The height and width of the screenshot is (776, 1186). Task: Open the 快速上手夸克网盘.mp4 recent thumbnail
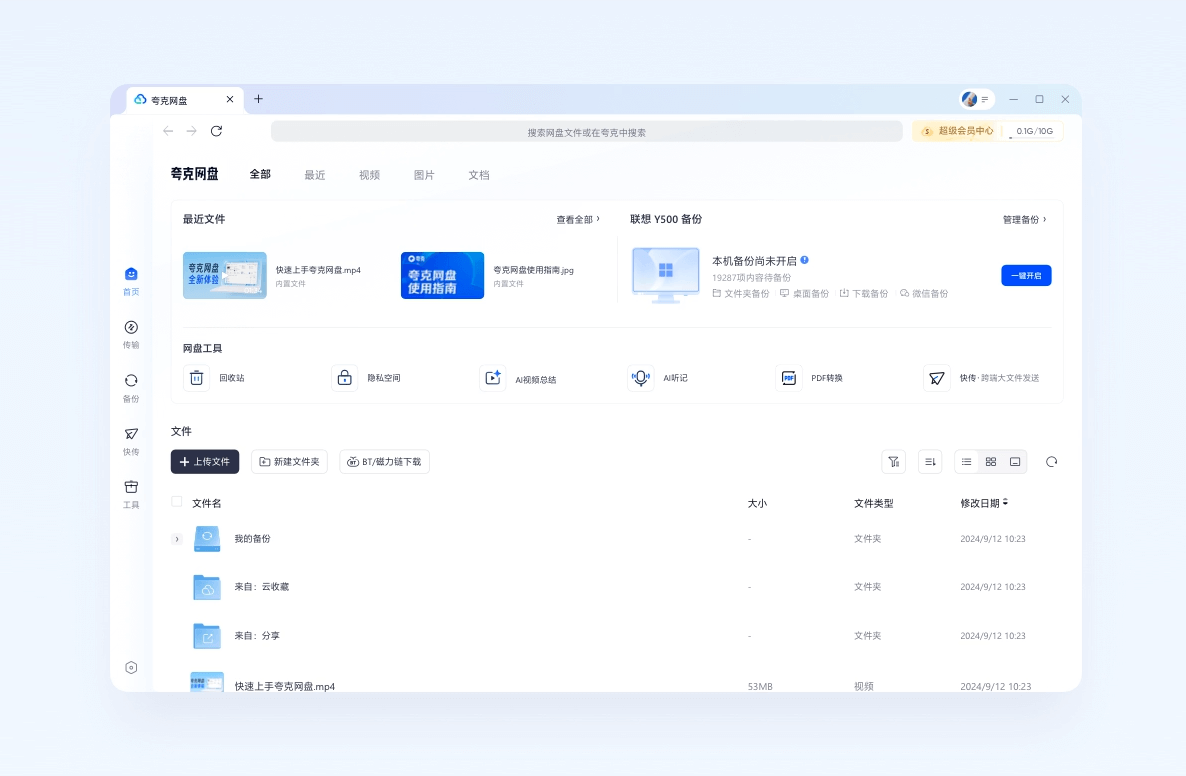click(x=225, y=275)
